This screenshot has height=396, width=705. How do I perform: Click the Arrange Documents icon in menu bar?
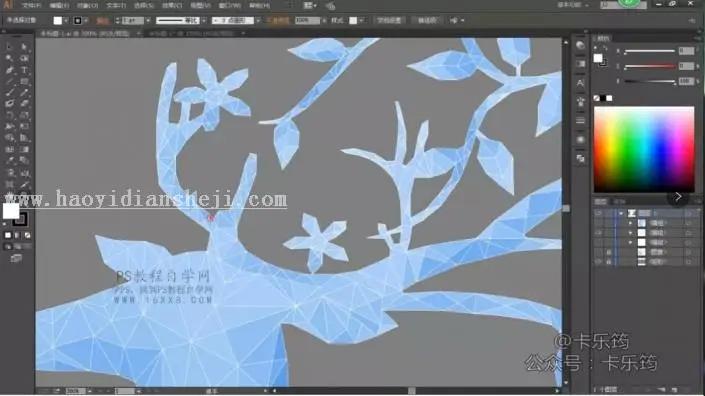coord(309,5)
